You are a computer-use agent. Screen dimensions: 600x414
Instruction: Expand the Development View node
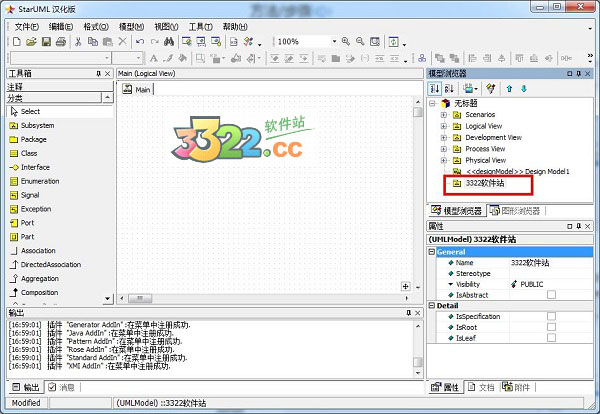(x=443, y=137)
